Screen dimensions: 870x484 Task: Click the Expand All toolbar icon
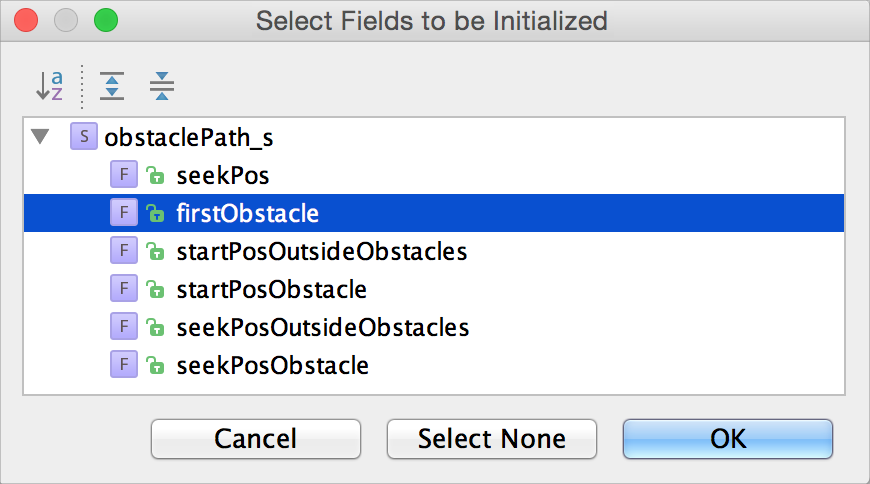click(112, 86)
